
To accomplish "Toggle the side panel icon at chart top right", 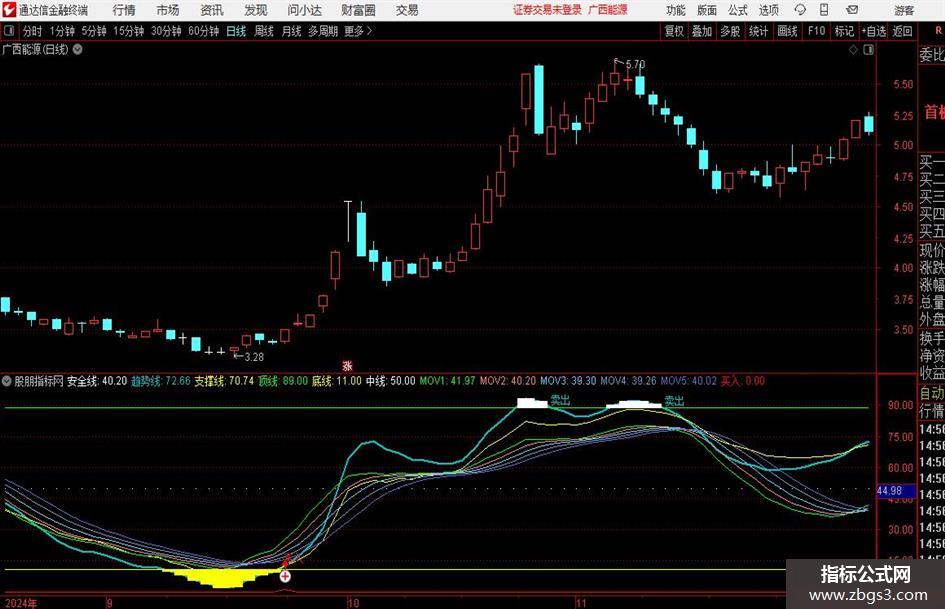I will pos(868,50).
